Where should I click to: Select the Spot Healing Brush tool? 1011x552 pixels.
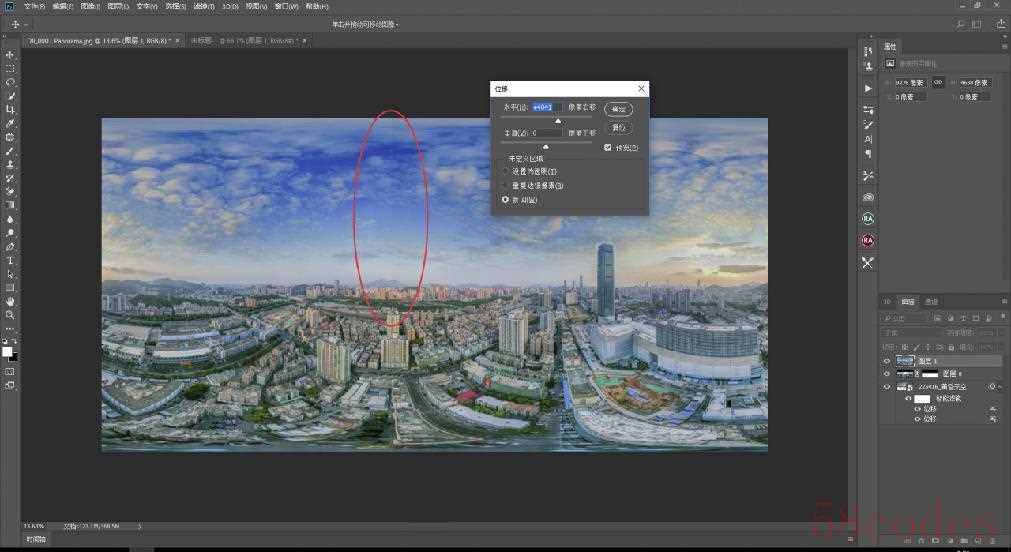tap(10, 137)
